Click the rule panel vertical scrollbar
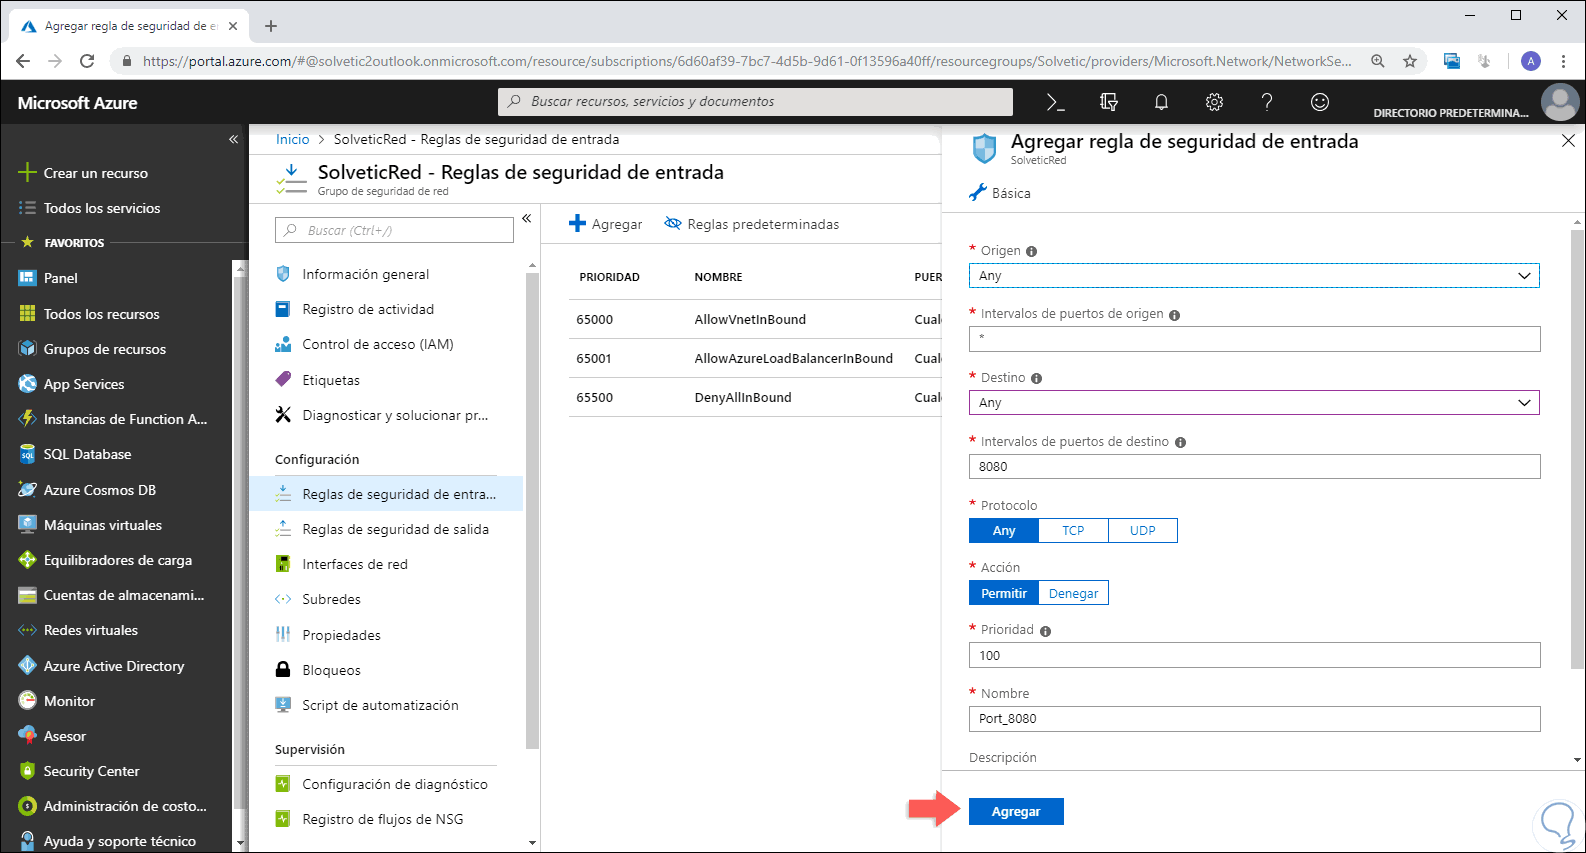Image resolution: width=1586 pixels, height=853 pixels. click(1577, 450)
